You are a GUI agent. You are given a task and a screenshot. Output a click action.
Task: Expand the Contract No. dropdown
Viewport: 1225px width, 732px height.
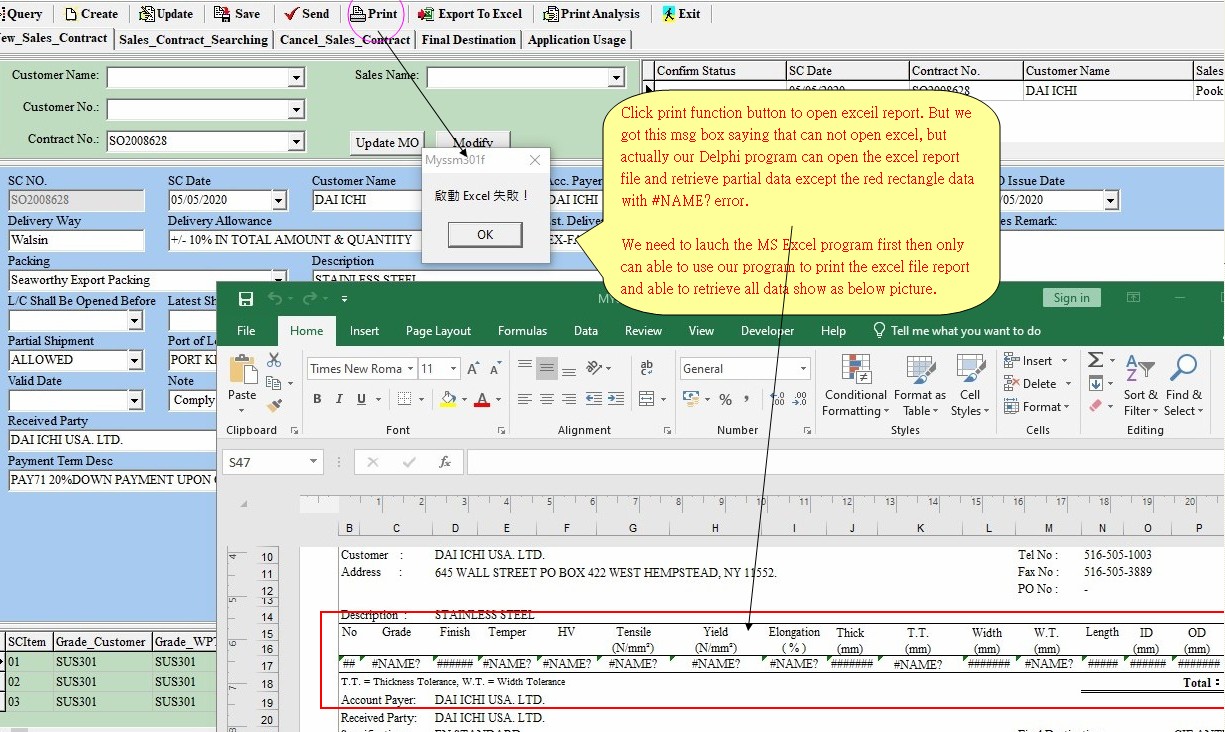tap(296, 142)
